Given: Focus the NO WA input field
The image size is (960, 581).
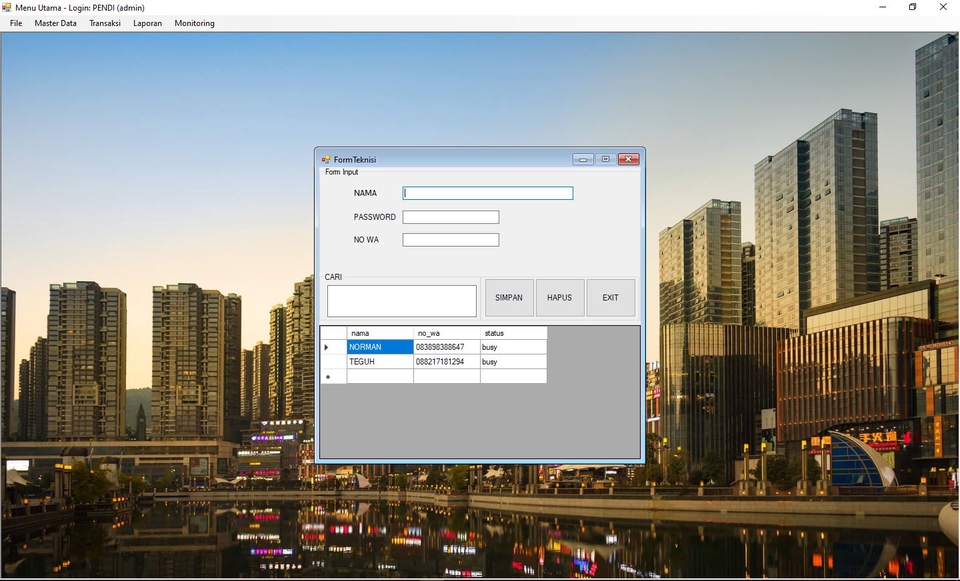Looking at the screenshot, I should [450, 240].
